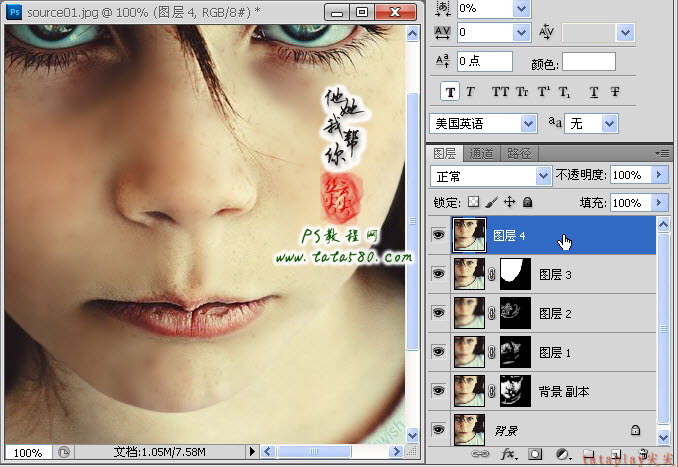Switch to the 路径 tab
Viewport: 678px width, 467px height.
(x=519, y=154)
